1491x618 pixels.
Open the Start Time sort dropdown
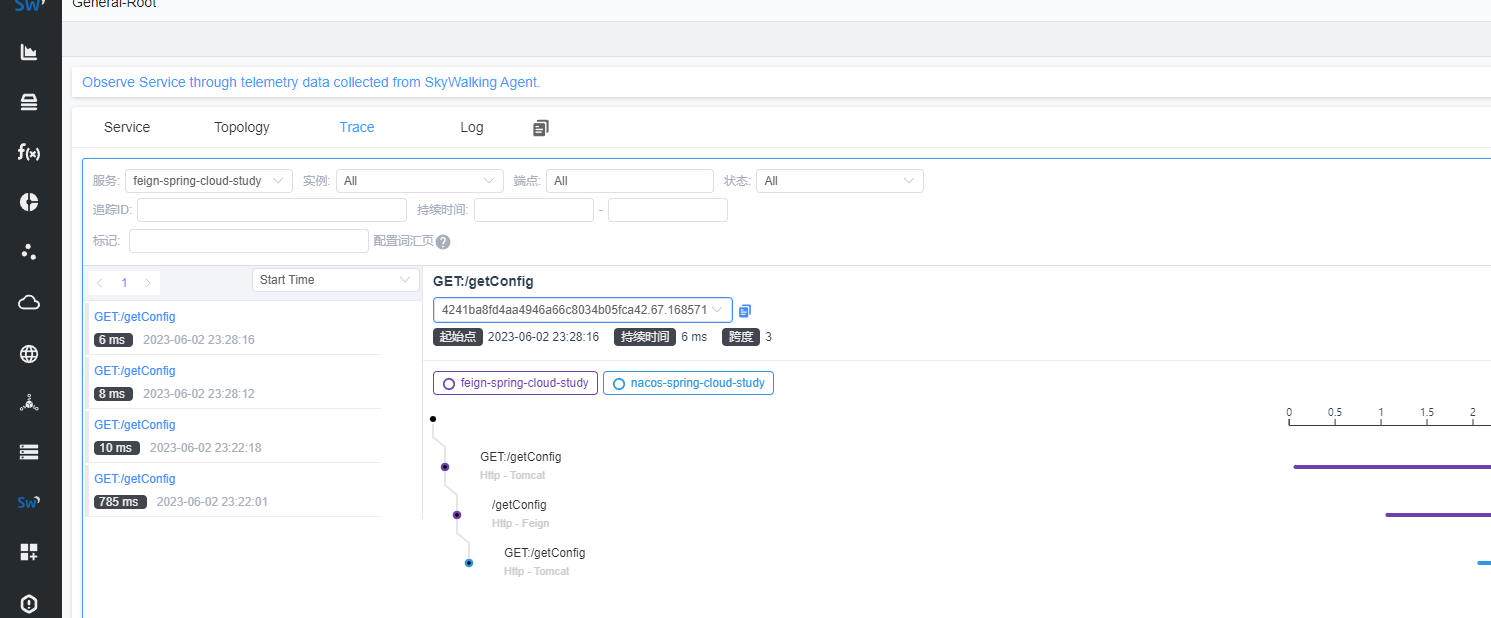(335, 280)
